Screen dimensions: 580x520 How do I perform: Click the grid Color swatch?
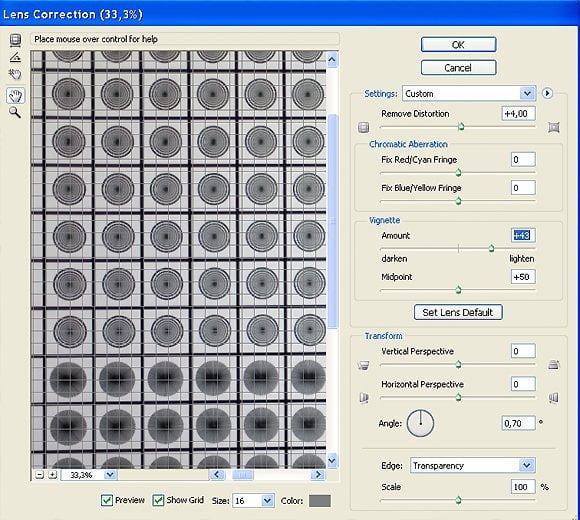[320, 501]
